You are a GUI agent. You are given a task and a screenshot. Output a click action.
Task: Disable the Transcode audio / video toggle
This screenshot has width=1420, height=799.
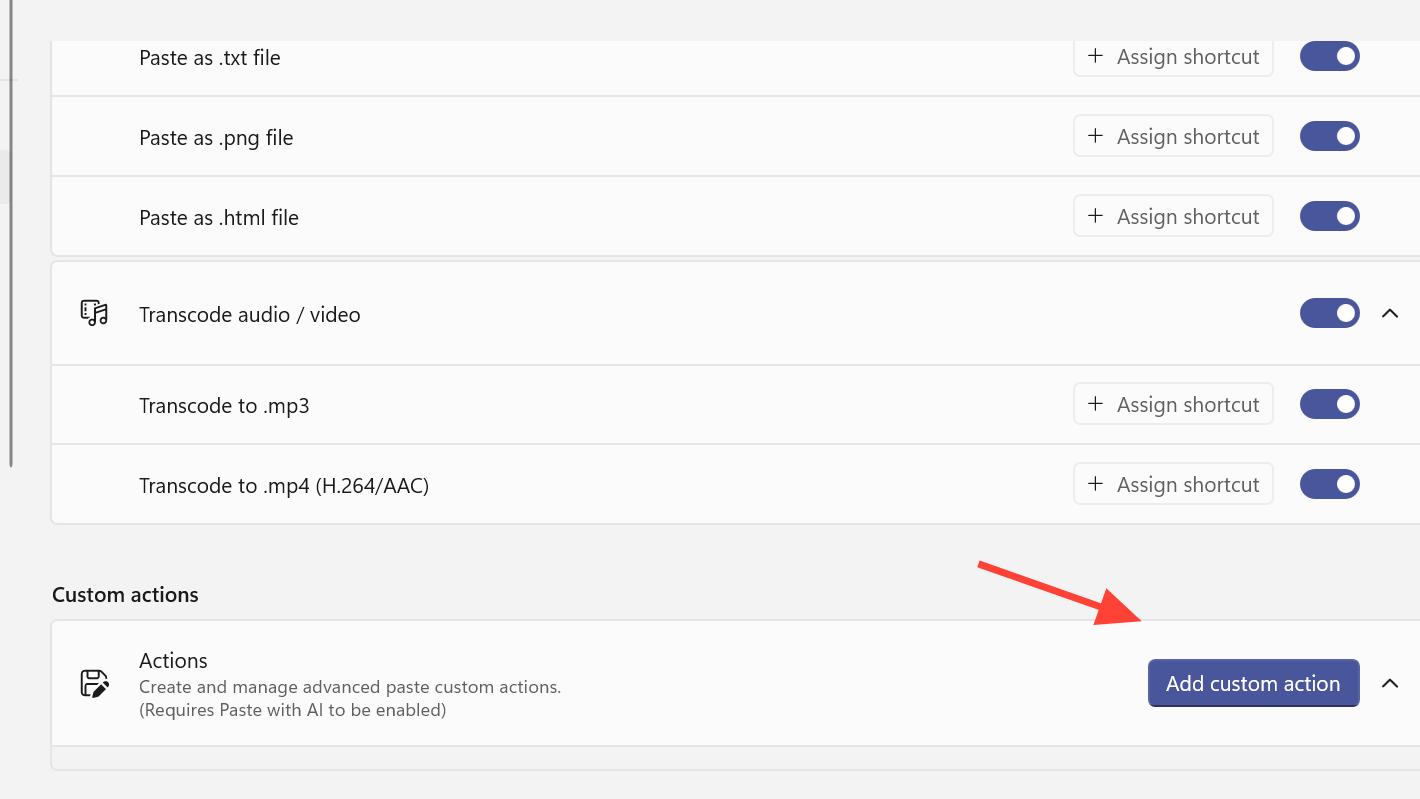click(x=1329, y=314)
